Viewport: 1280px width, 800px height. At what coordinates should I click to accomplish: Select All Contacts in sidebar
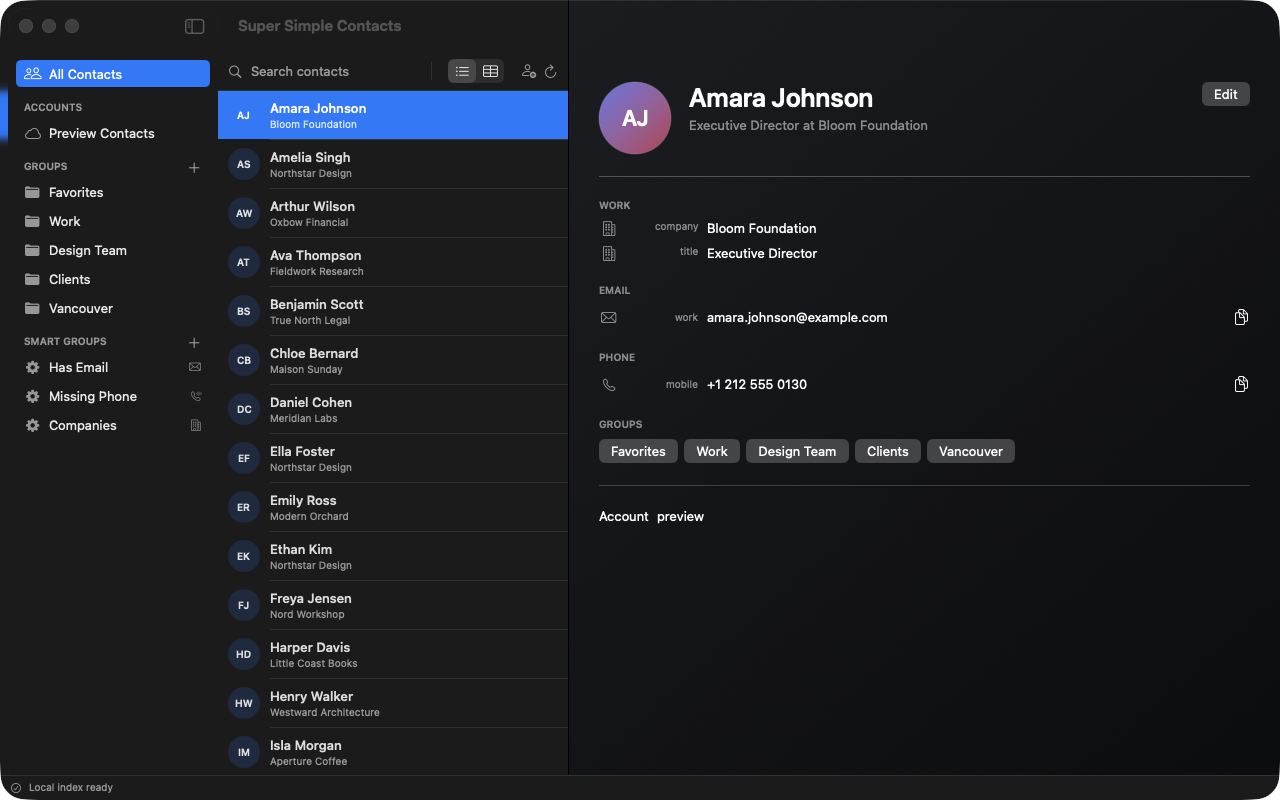pos(113,74)
